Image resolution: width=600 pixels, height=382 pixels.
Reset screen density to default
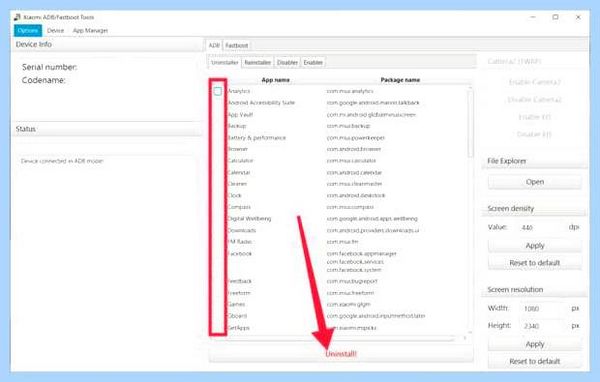[x=535, y=263]
